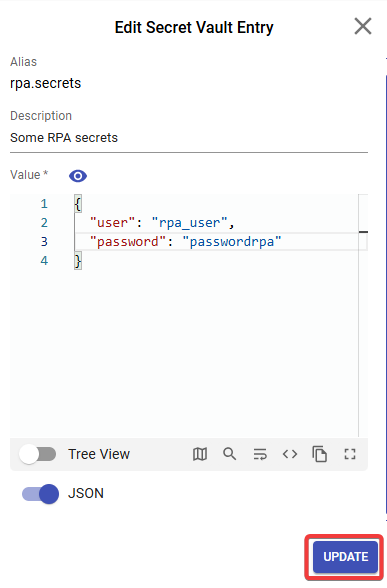Edit the Description field "Some RPA secrets"
Image resolution: width=387 pixels, height=588 pixels.
tap(189, 138)
